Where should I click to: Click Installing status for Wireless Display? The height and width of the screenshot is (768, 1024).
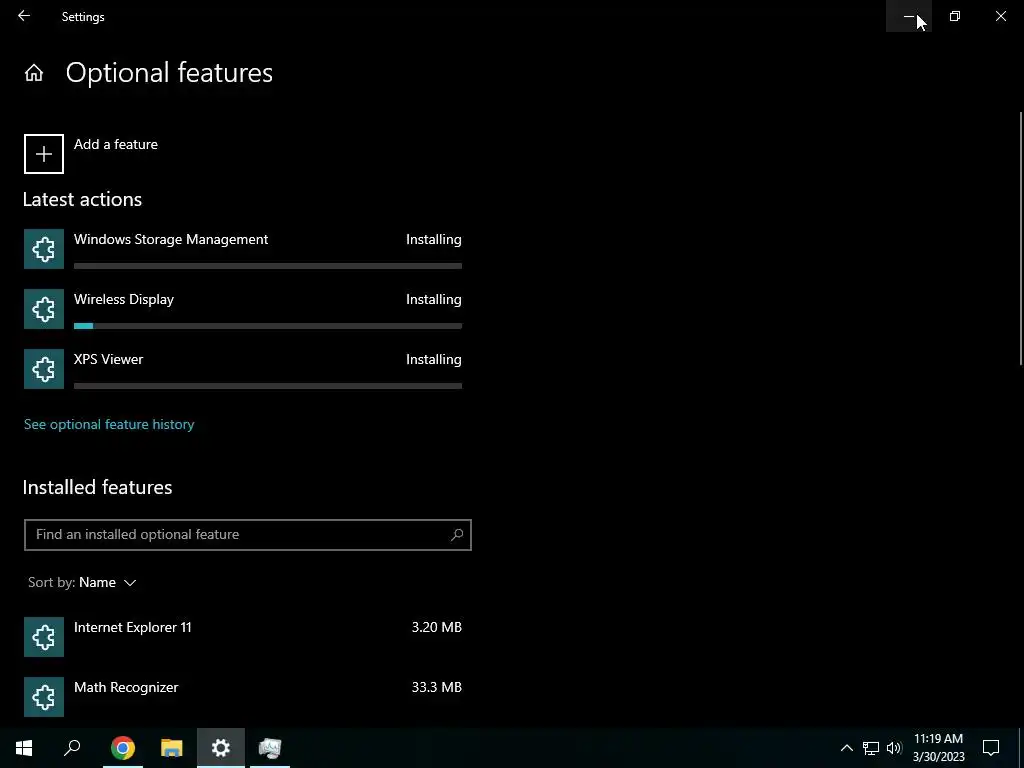[x=434, y=300]
